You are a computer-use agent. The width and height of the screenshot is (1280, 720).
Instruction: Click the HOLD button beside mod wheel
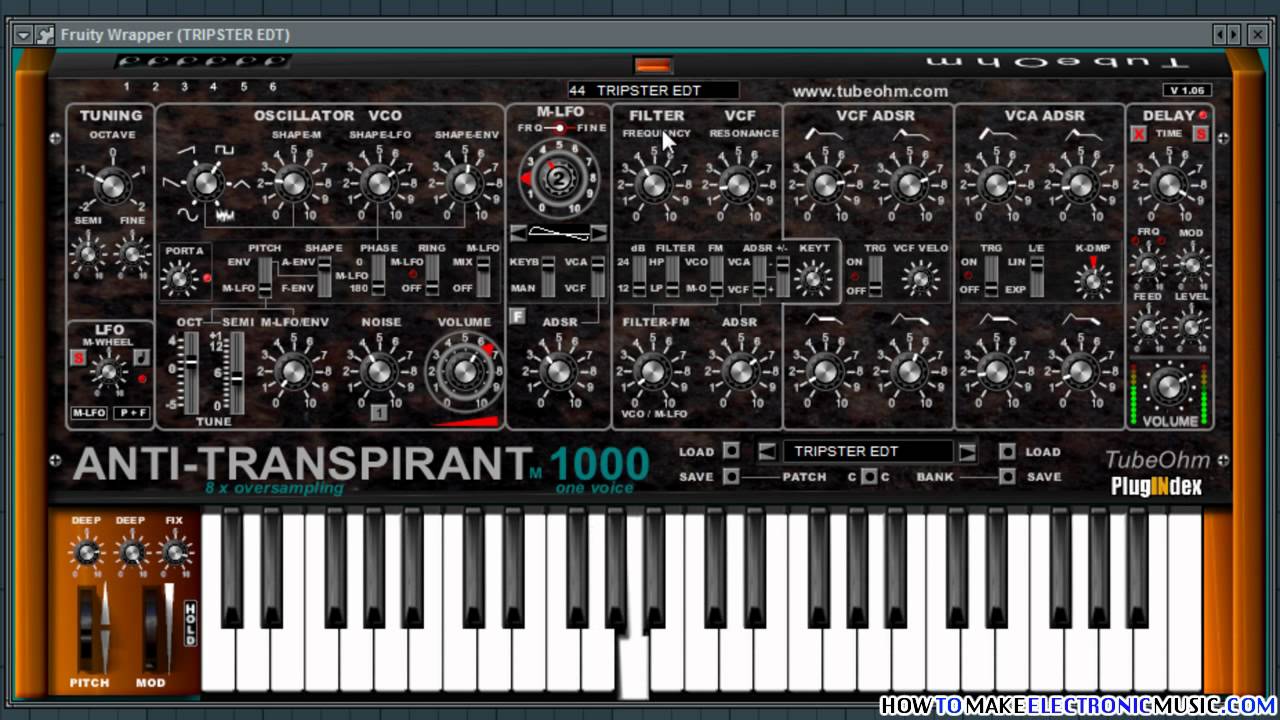pos(191,623)
